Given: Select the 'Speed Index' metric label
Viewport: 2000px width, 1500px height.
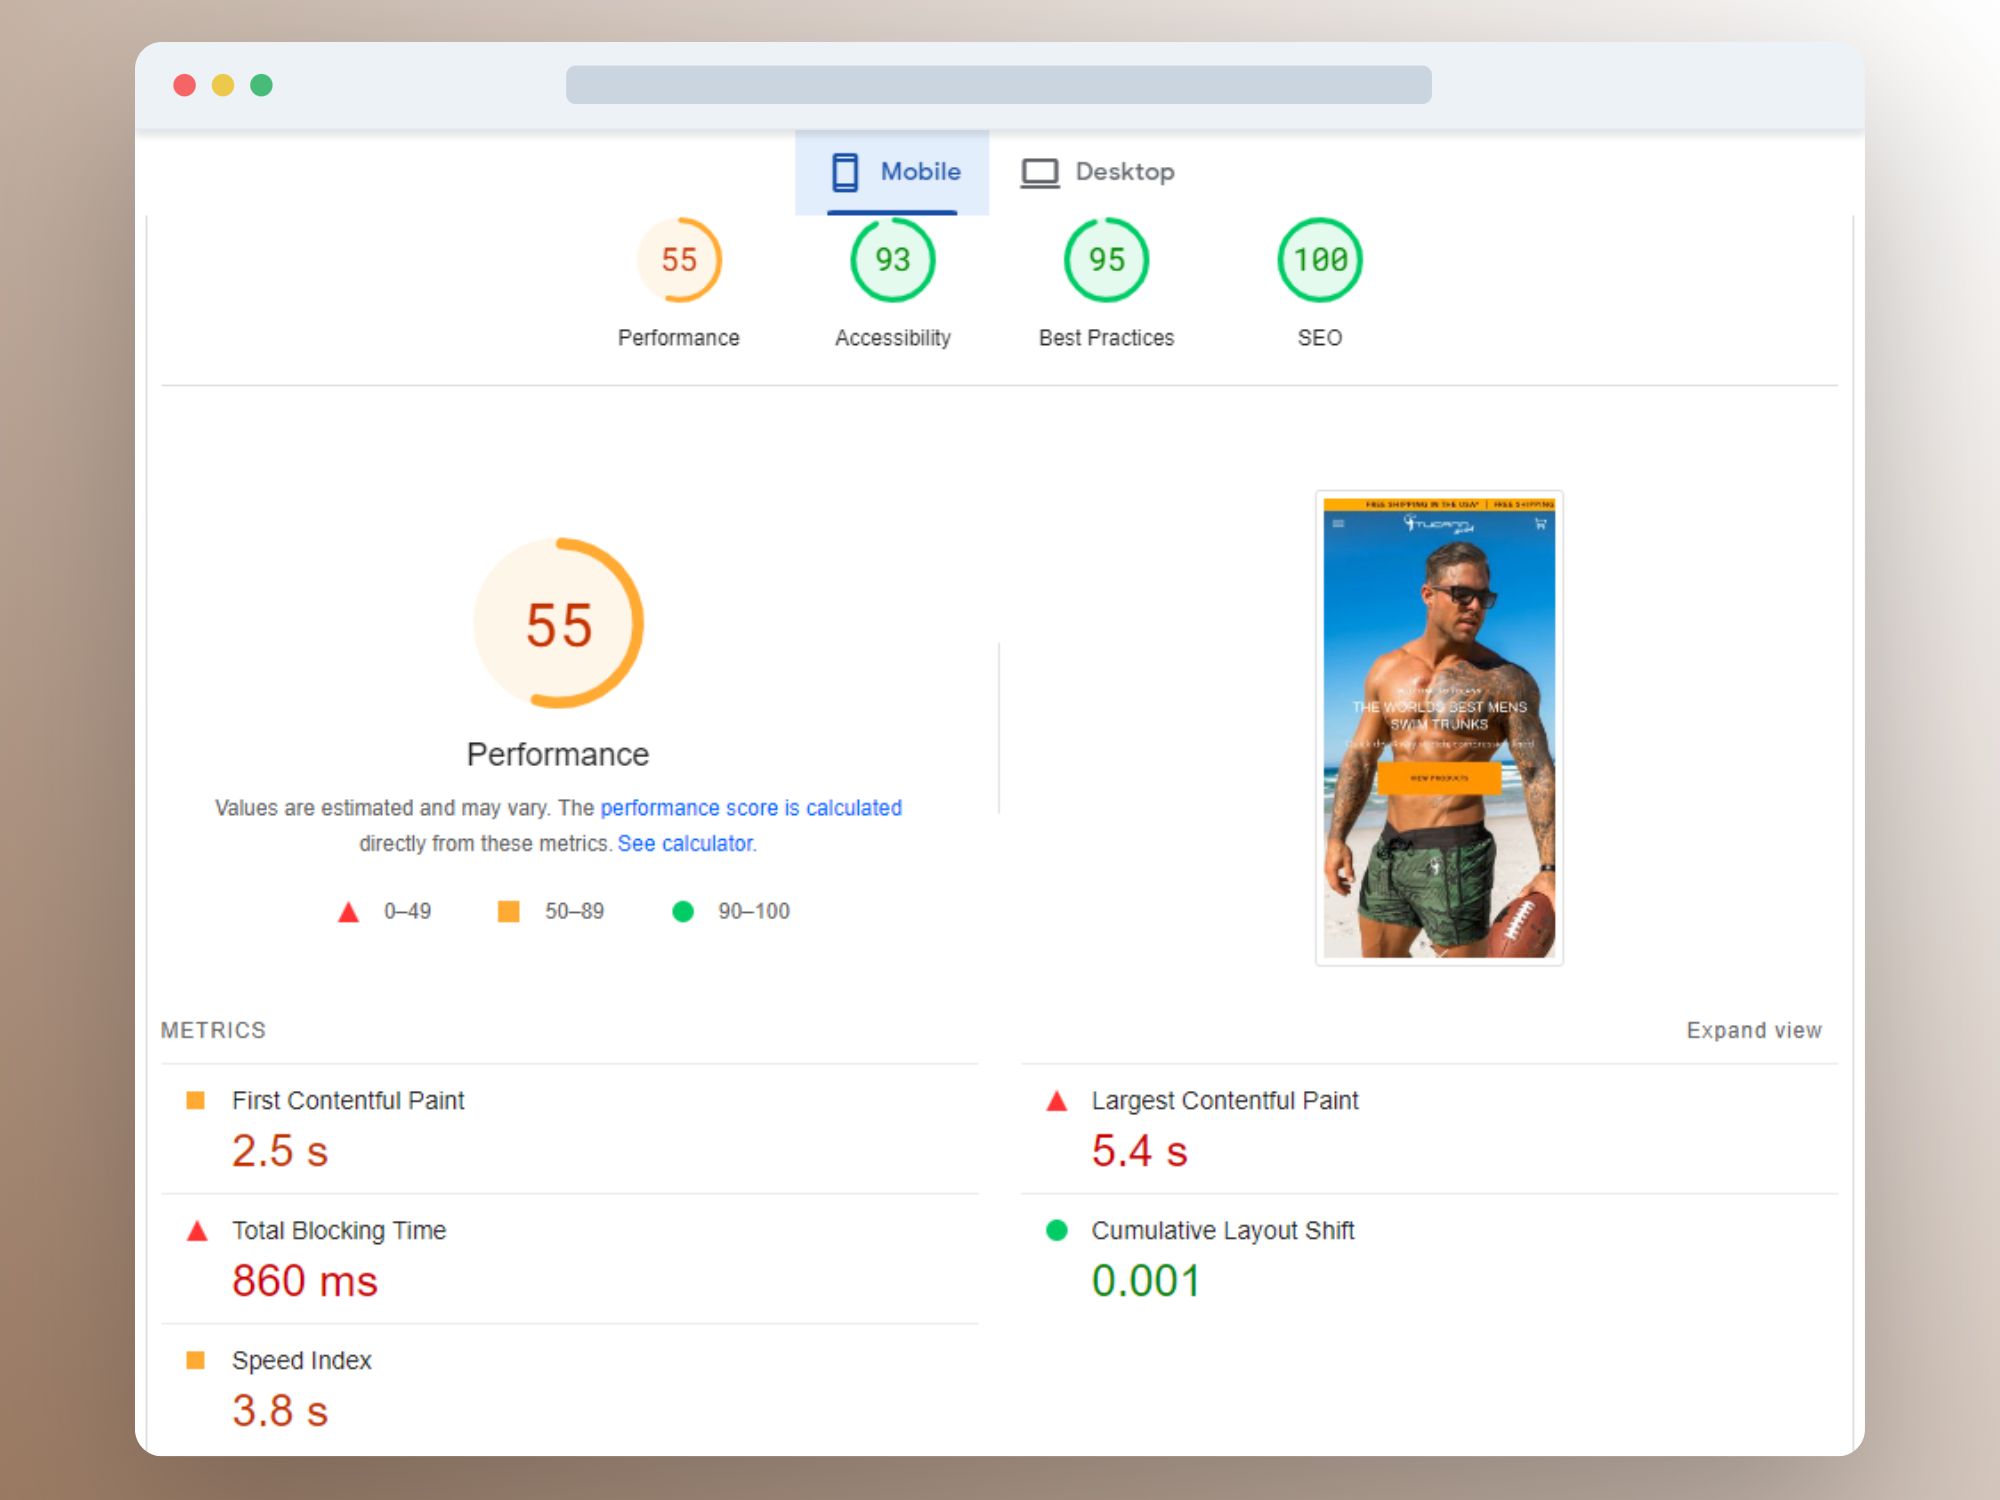Looking at the screenshot, I should 302,1361.
